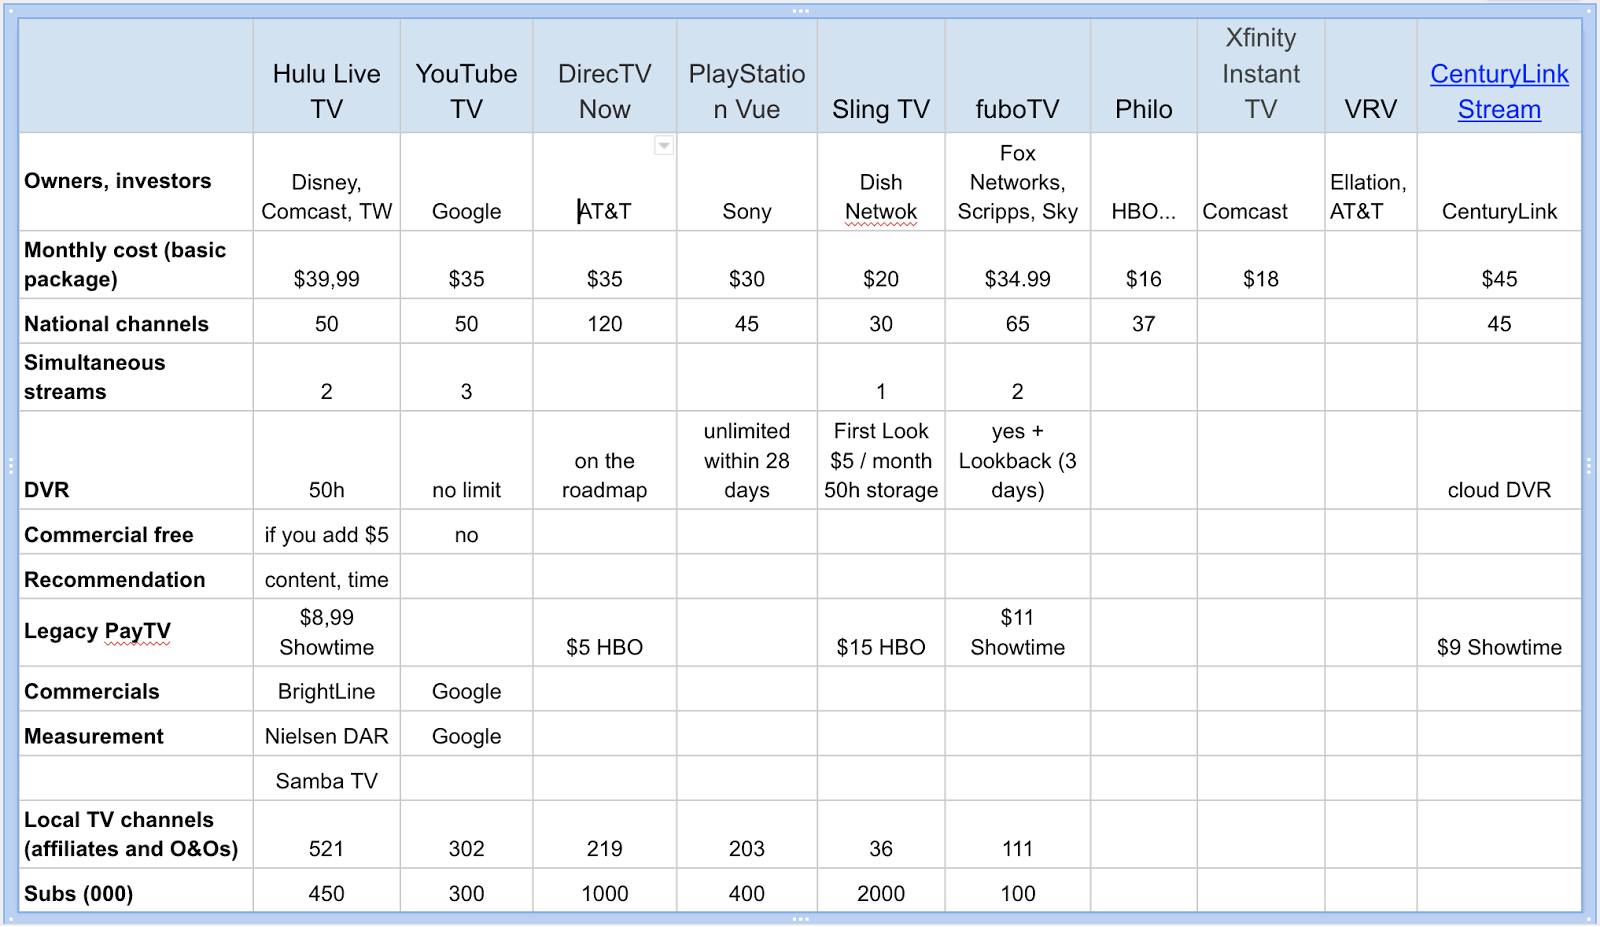Select the AT&T cell under DirecTV Now
The image size is (1600, 927).
[605, 182]
